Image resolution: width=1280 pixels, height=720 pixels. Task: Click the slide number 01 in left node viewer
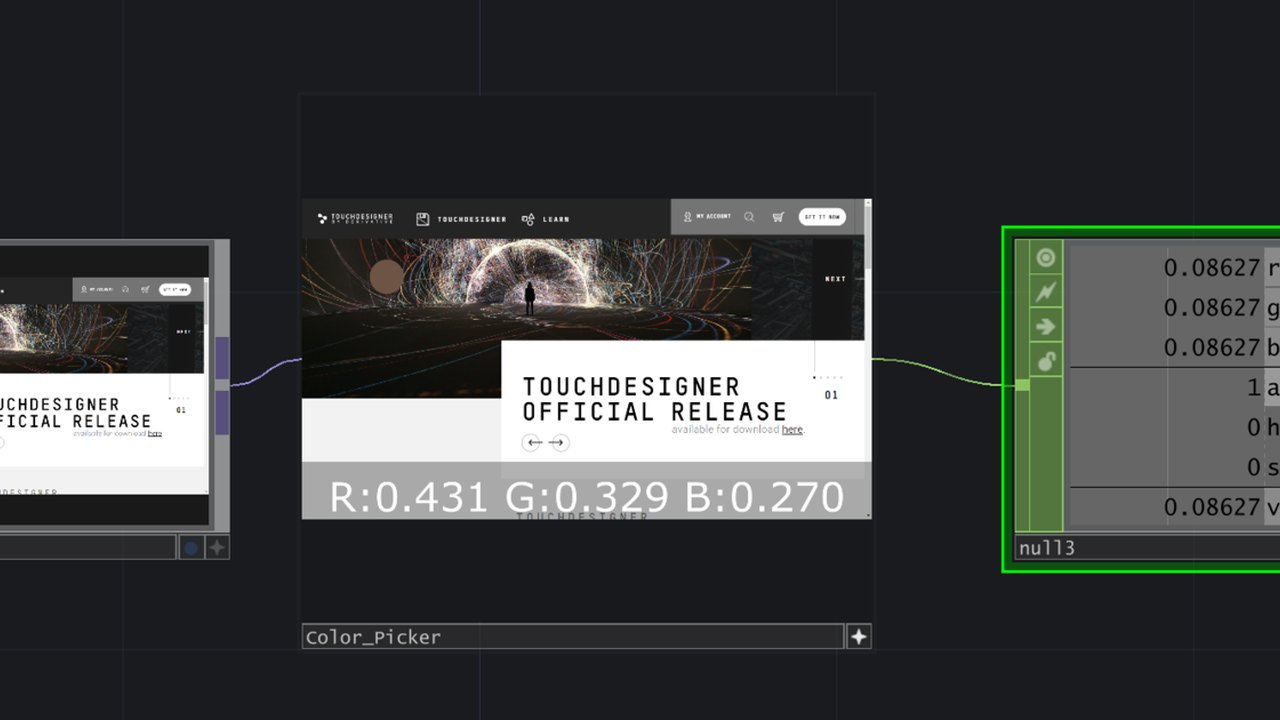point(181,410)
